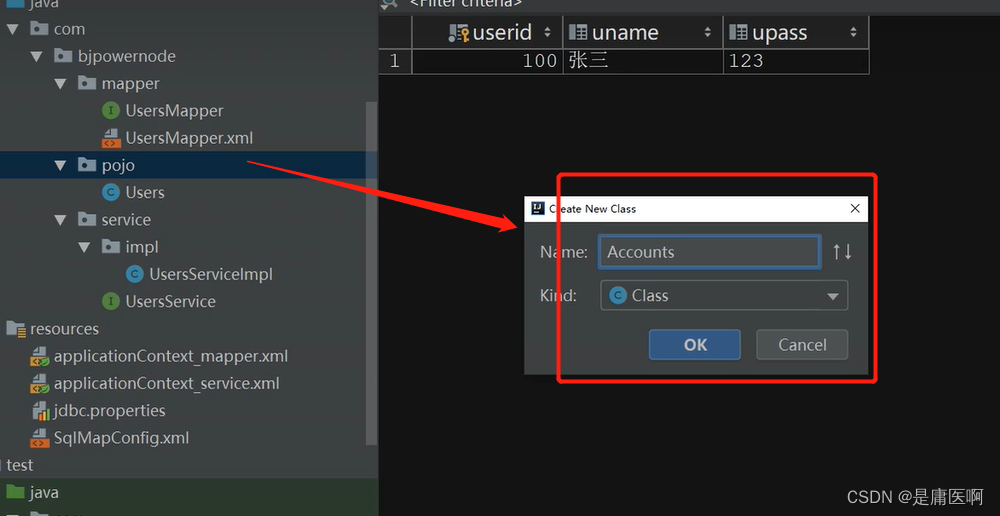
Task: Click Cancel in the Create New Class dialog
Action: click(x=802, y=344)
